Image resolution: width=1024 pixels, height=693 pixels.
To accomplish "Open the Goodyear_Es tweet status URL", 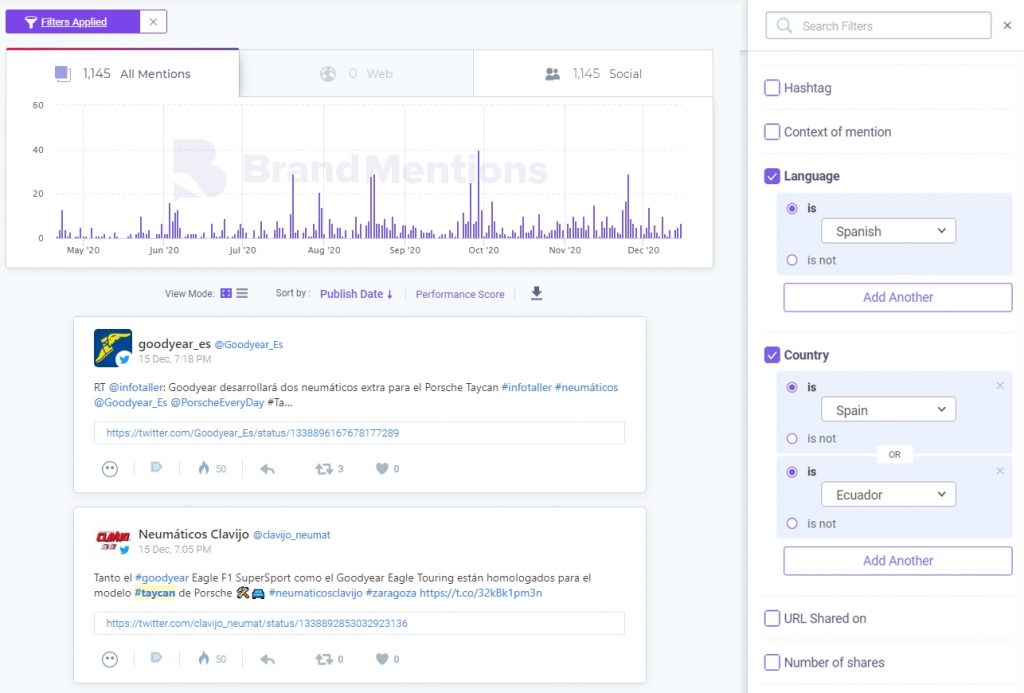I will pos(253,433).
